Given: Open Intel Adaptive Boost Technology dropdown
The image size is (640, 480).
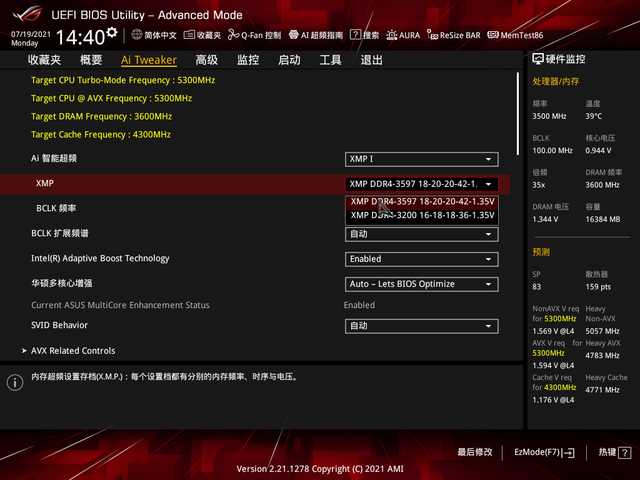Looking at the screenshot, I should tap(421, 259).
